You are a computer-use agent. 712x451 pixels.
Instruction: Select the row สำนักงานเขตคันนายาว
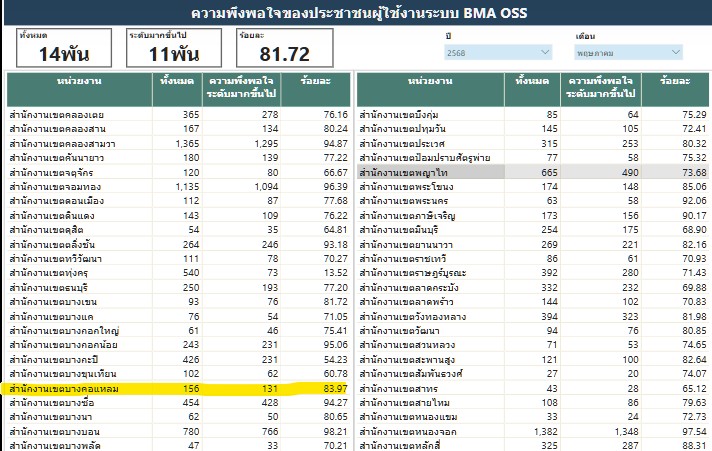tap(178, 158)
